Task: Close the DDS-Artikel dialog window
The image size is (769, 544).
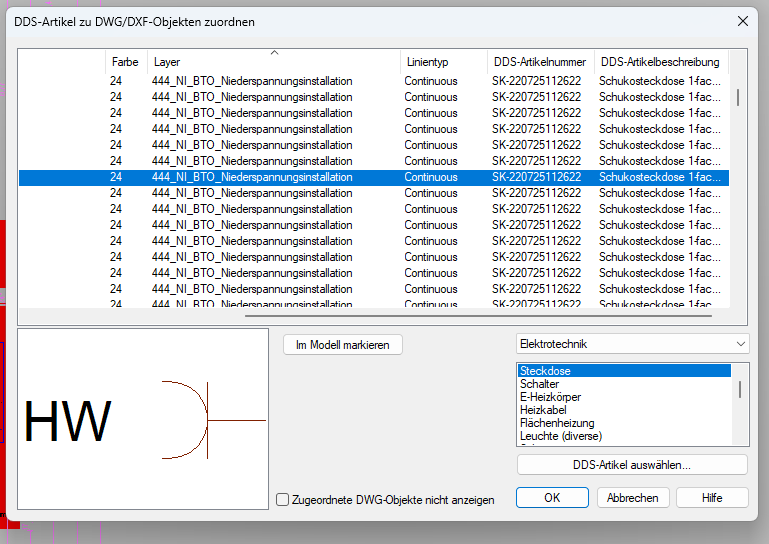Action: click(x=743, y=21)
